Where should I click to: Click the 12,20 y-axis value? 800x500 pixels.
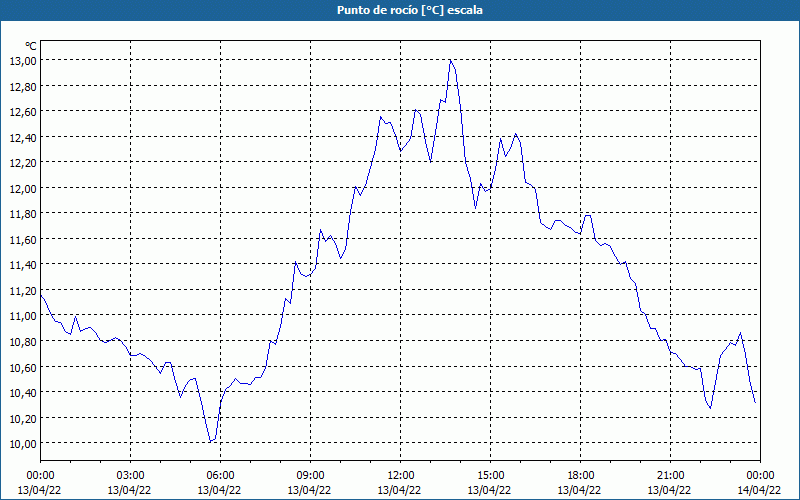(23, 163)
